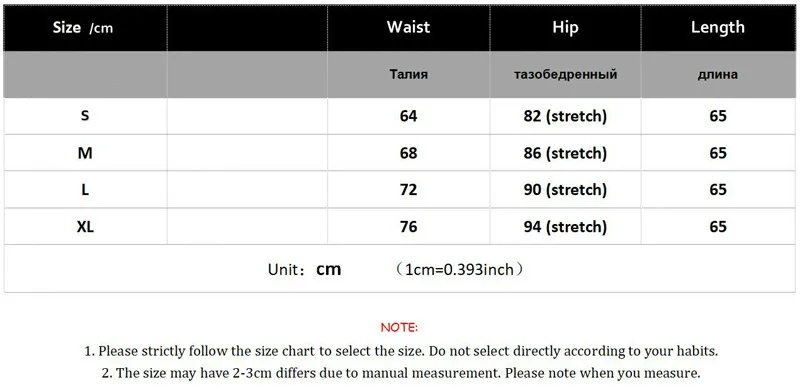The height and width of the screenshot is (387, 800).
Task: Click the waist value 76
Action: click(x=408, y=226)
